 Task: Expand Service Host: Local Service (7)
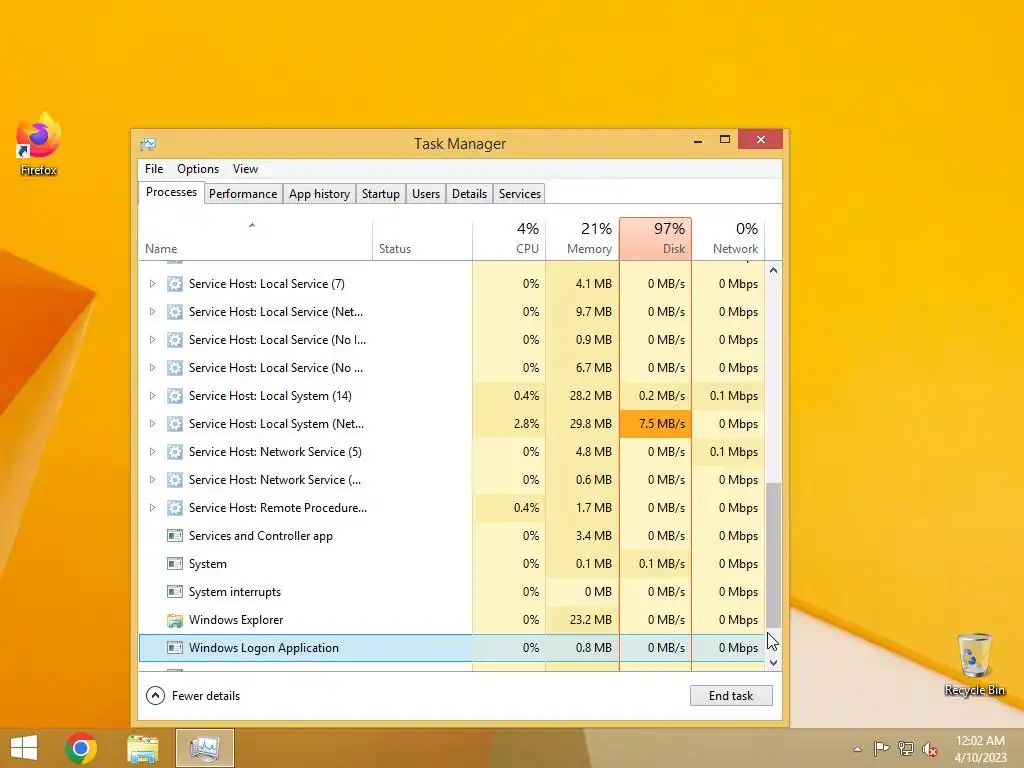click(x=152, y=283)
